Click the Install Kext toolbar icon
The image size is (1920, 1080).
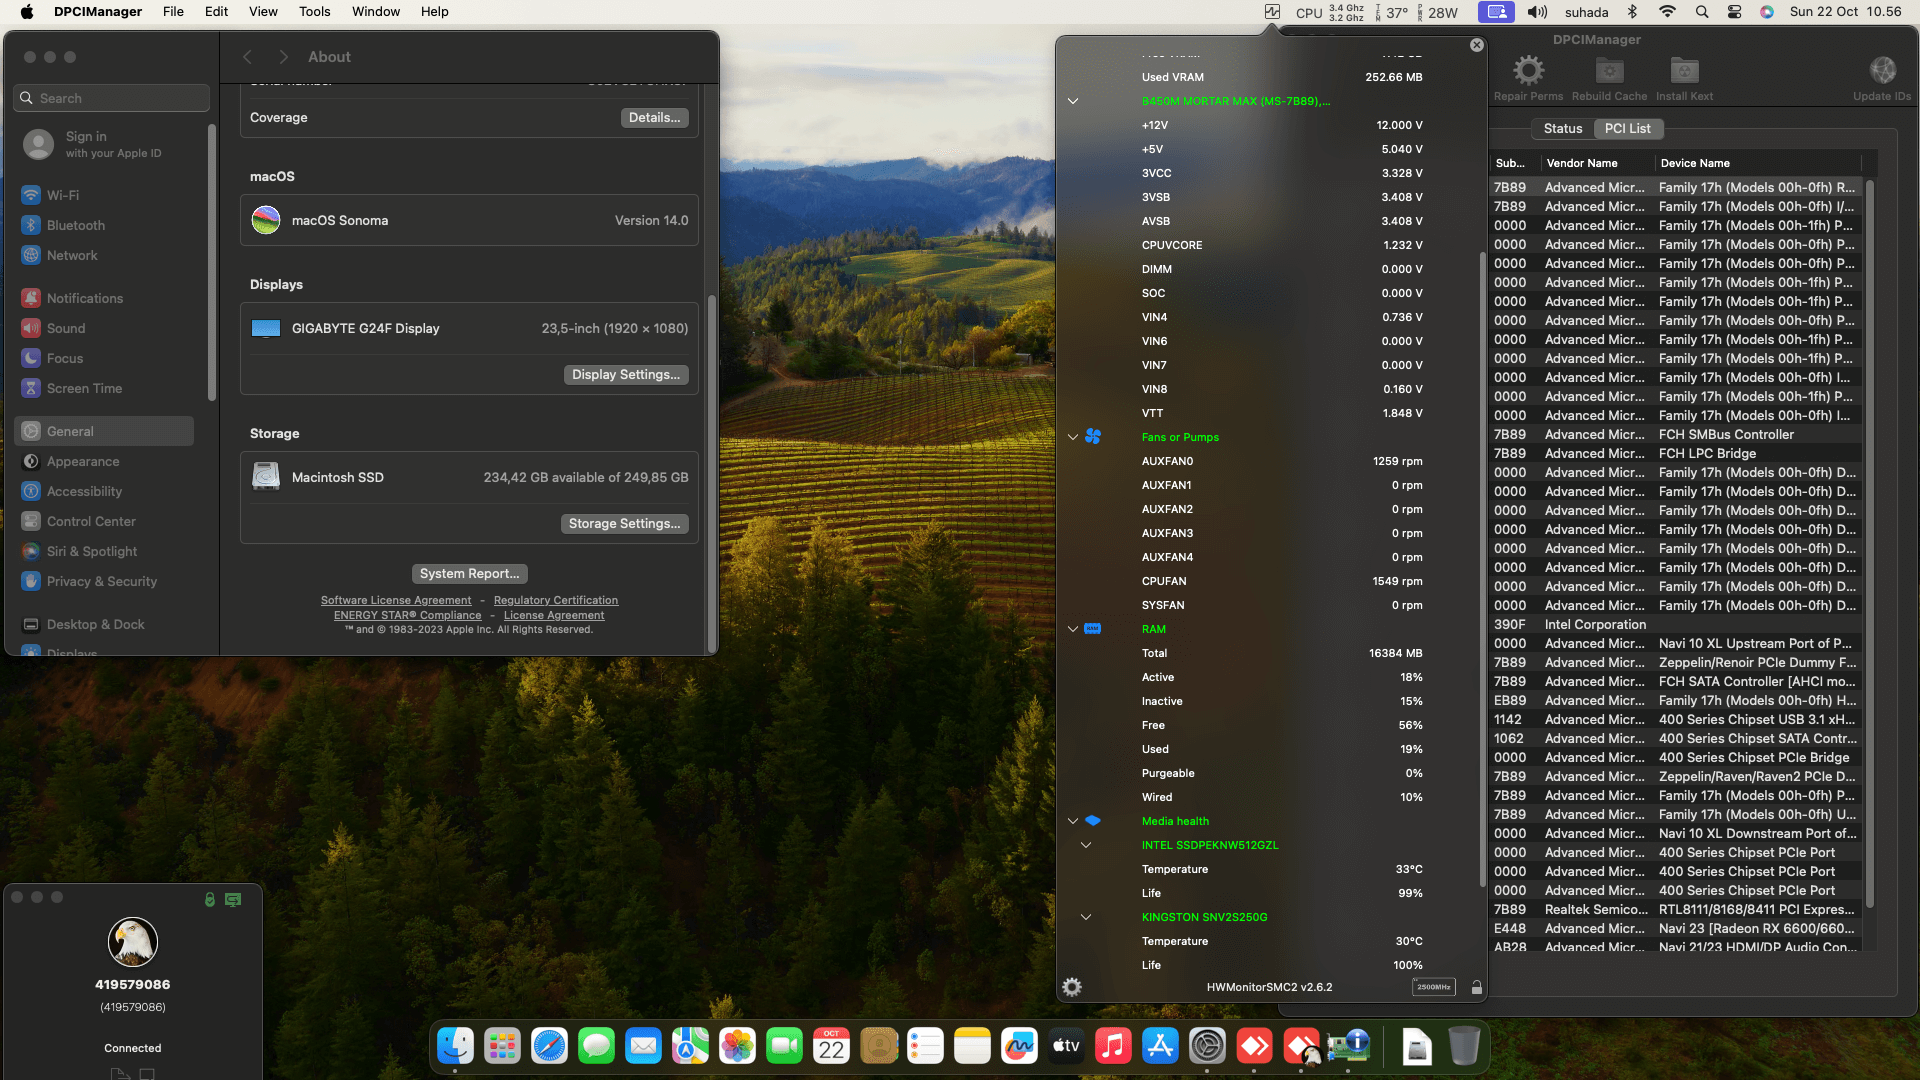[1684, 71]
